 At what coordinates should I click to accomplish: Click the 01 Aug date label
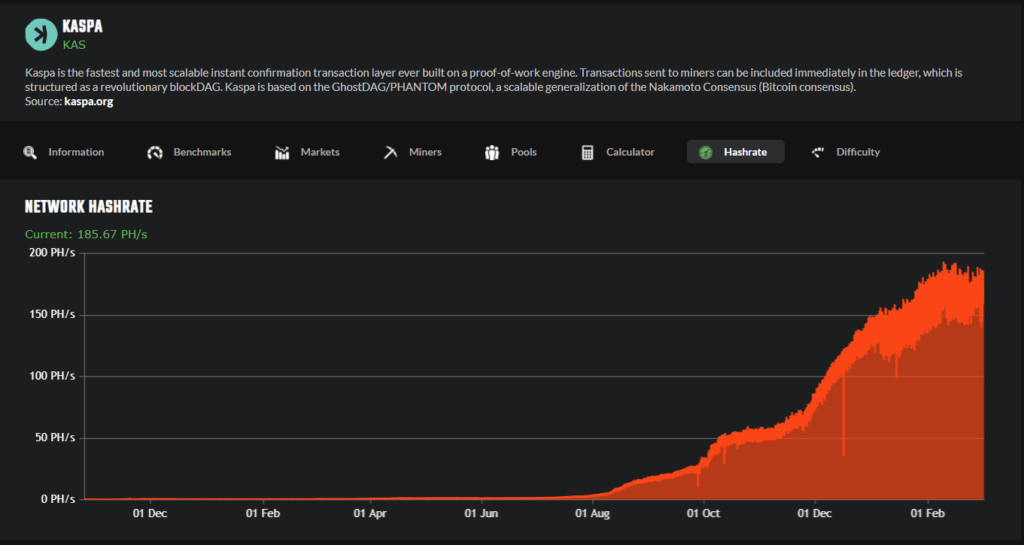592,514
